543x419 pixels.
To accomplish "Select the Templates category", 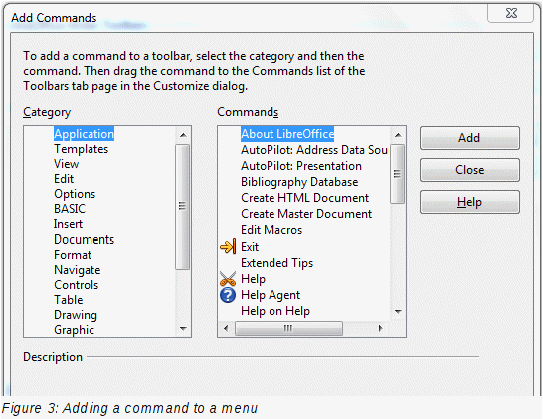I will click(81, 149).
